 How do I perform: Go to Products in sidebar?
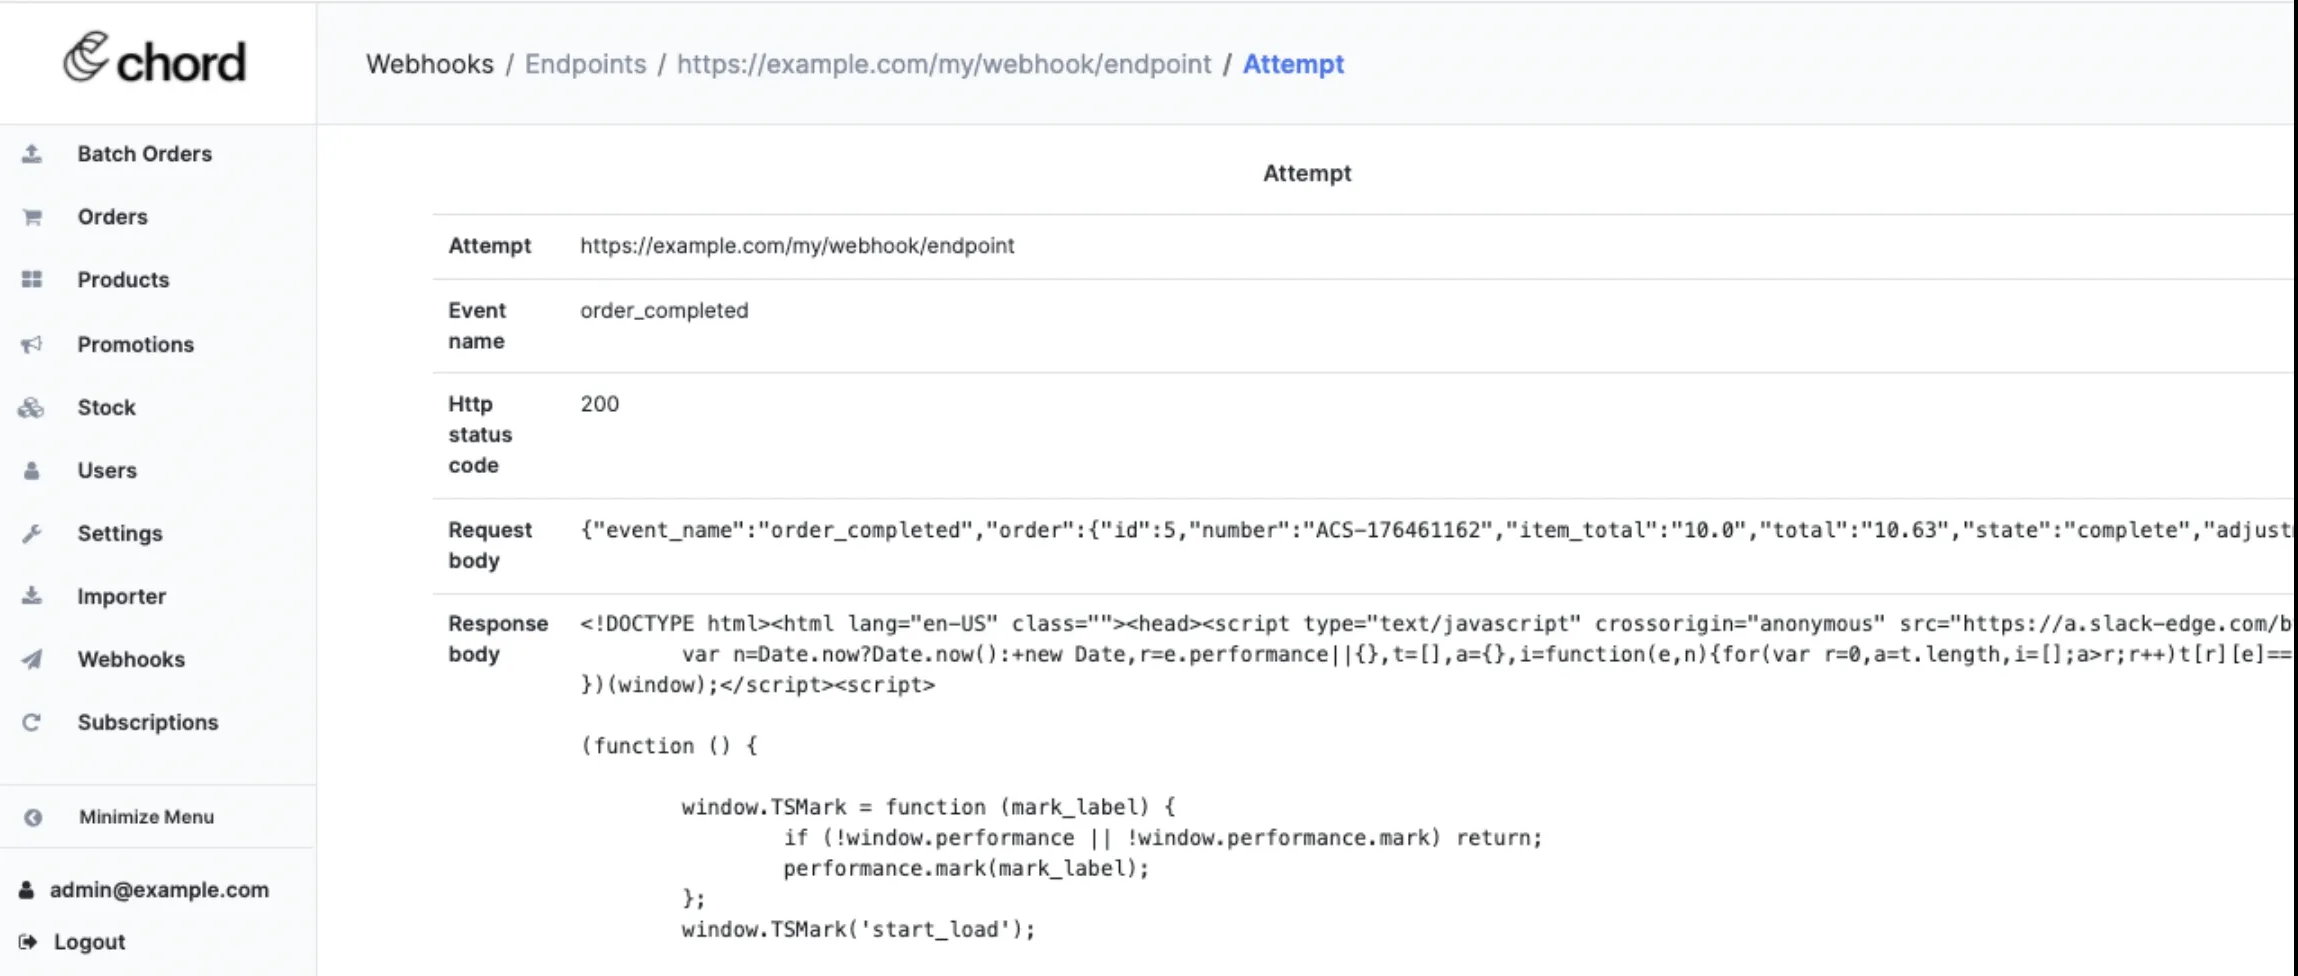124,280
